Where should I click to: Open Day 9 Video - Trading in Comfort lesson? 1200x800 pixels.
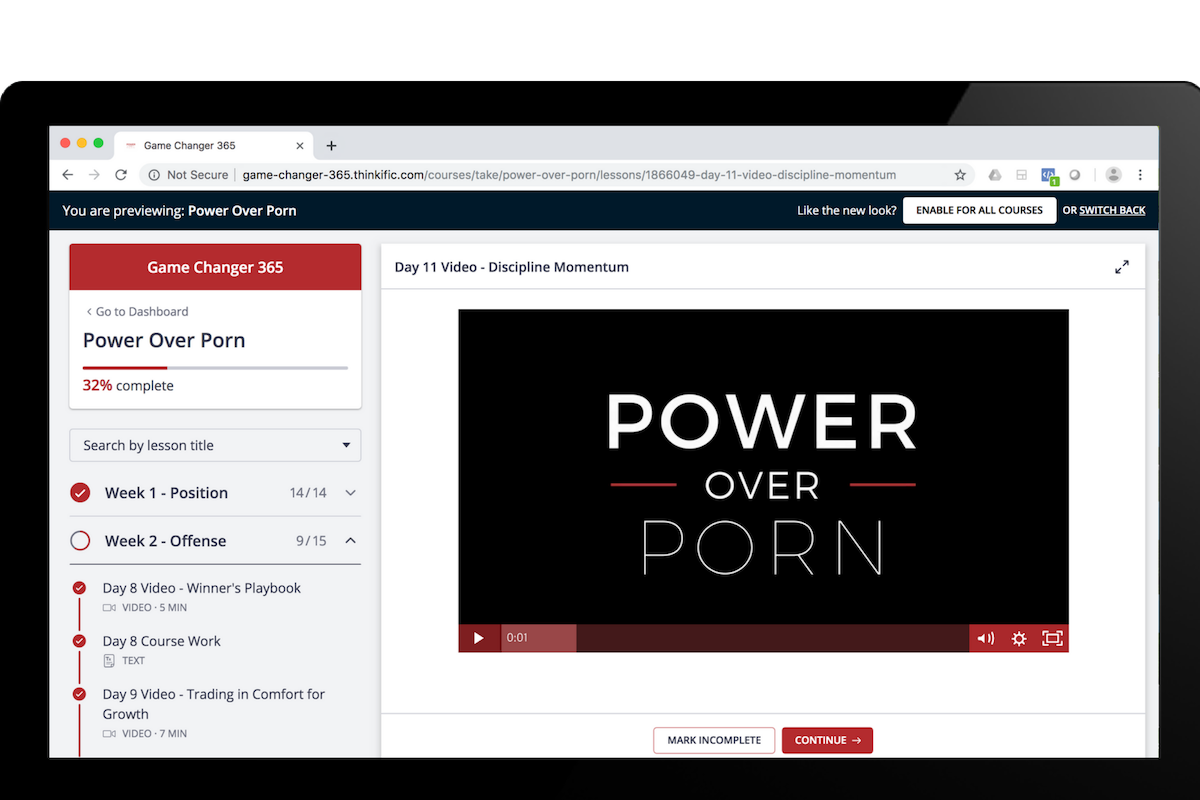[213, 704]
